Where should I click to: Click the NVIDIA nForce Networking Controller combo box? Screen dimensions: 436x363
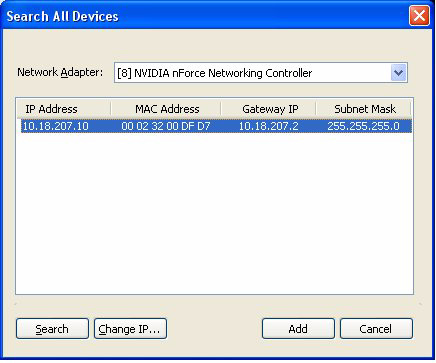click(261, 73)
